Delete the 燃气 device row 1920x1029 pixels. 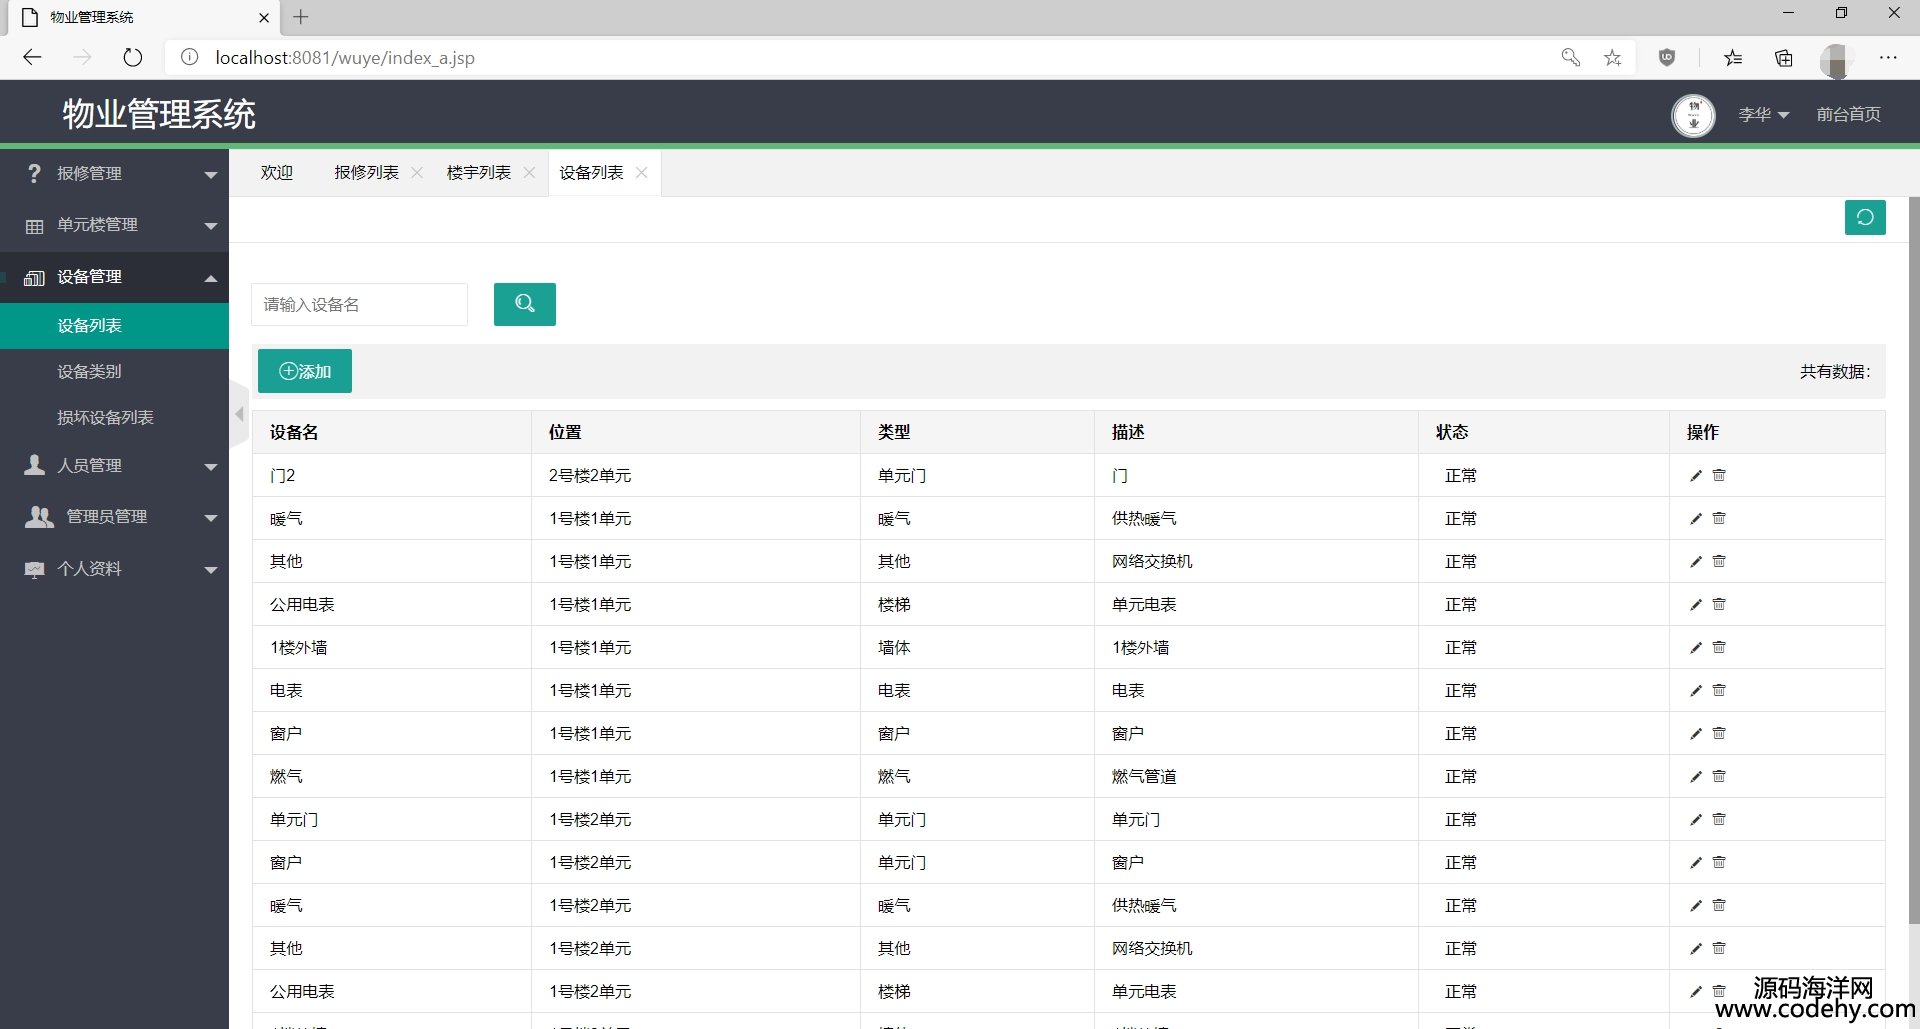tap(1719, 777)
